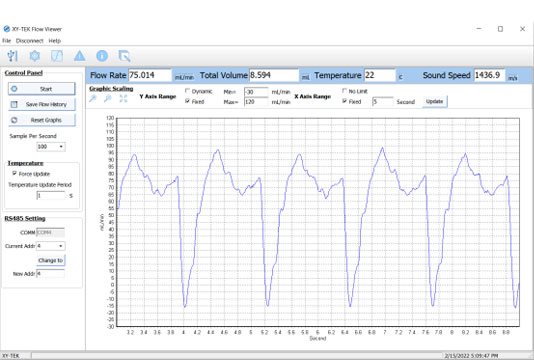Viewport: 534px width, 360px height.
Task: Click the USB connection icon in toolbar
Action: (12, 56)
